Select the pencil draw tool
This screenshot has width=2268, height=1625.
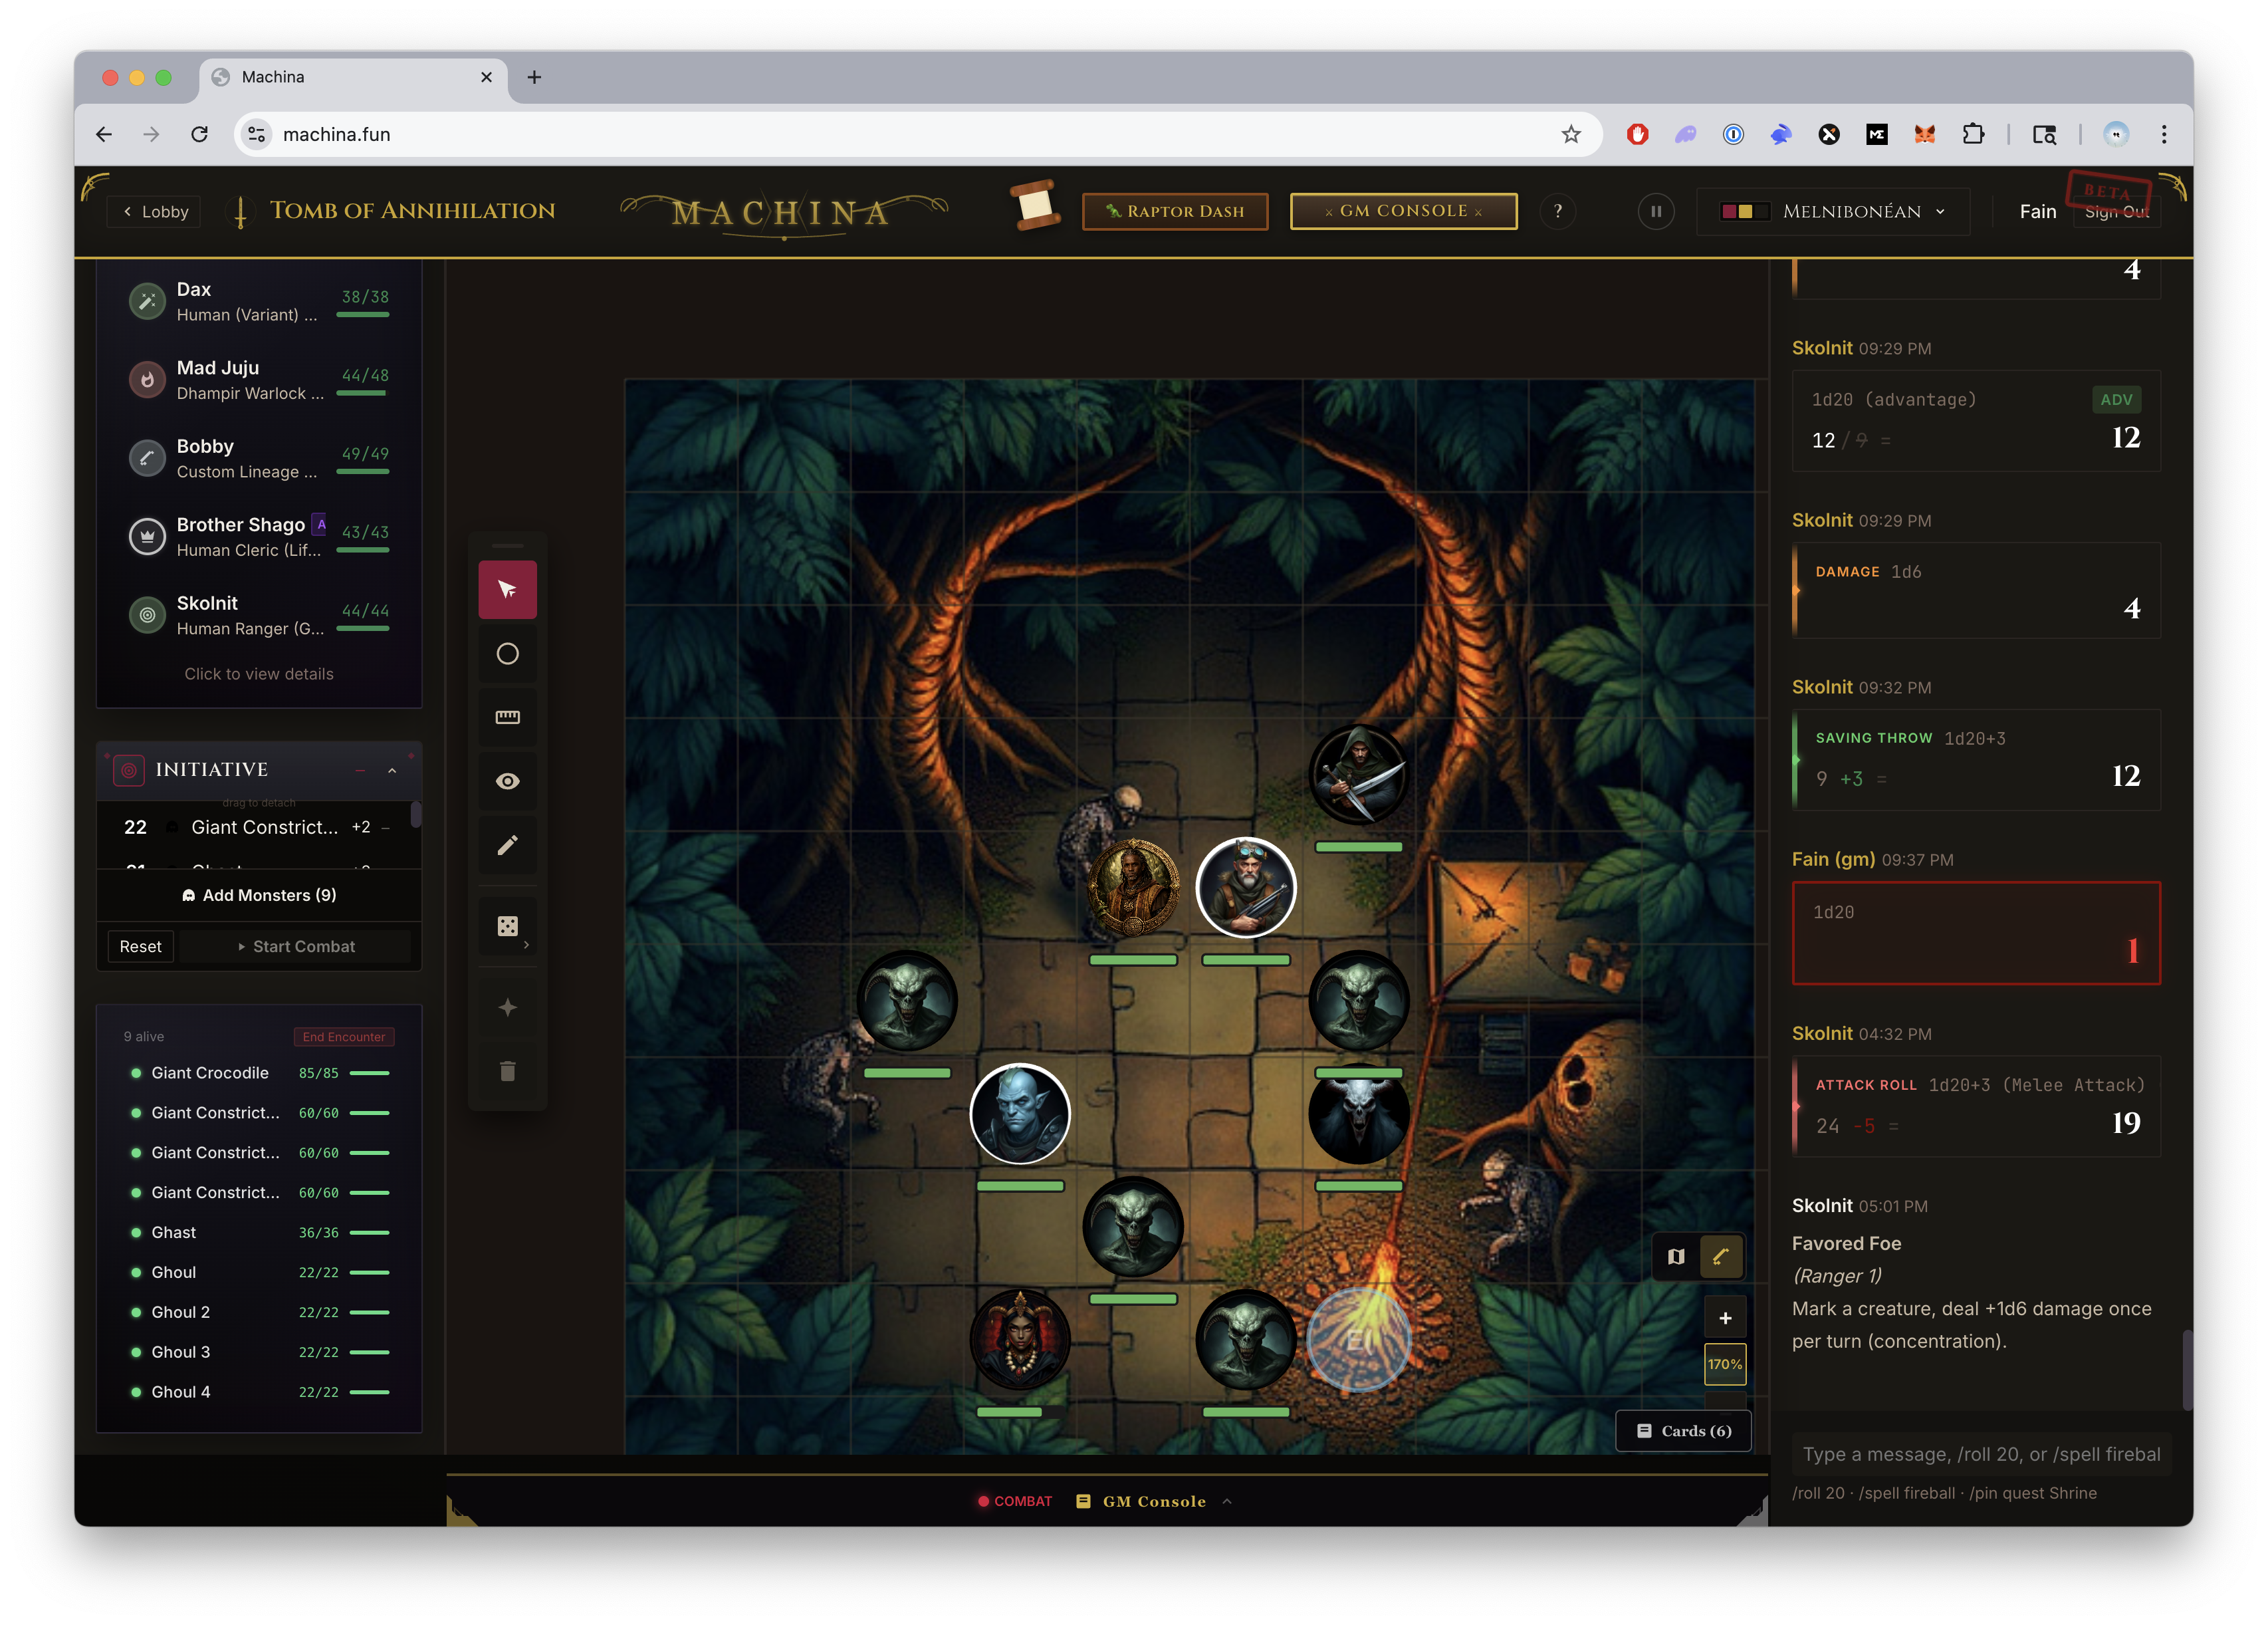(507, 845)
